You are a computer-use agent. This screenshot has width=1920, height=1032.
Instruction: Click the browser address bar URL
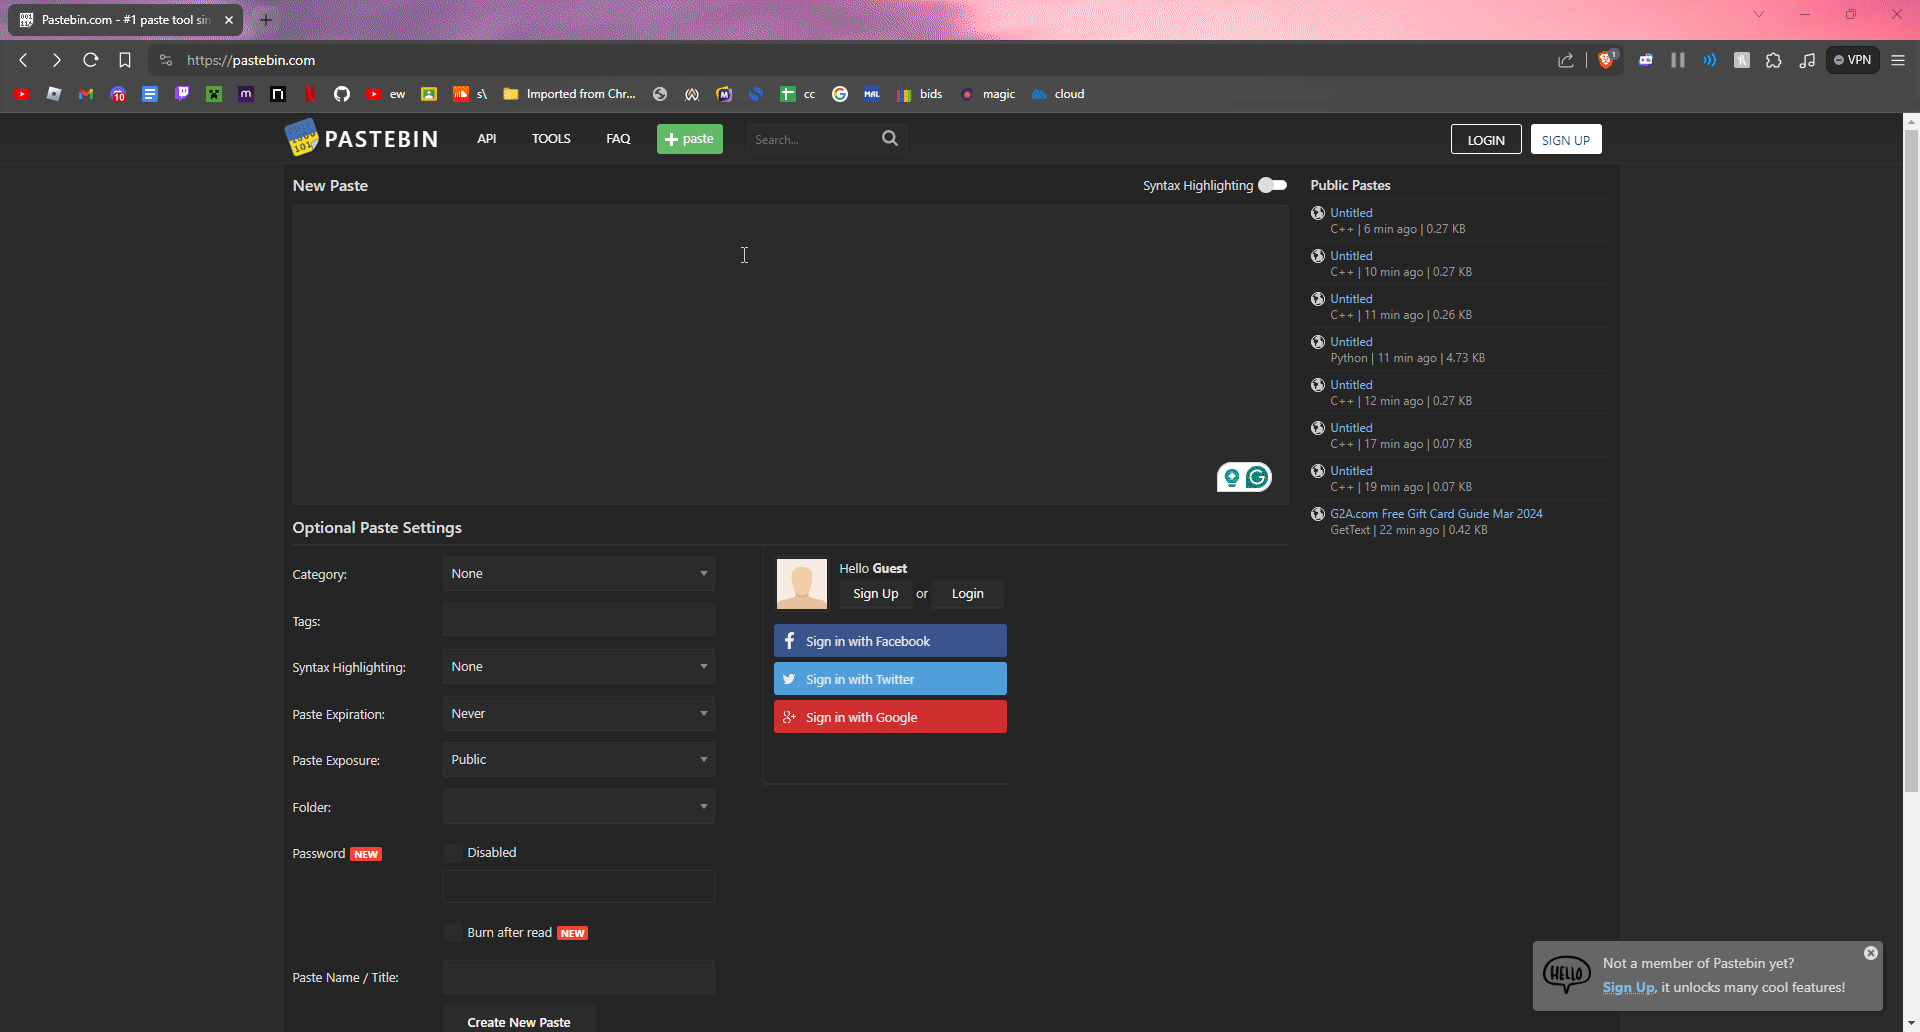click(x=251, y=60)
